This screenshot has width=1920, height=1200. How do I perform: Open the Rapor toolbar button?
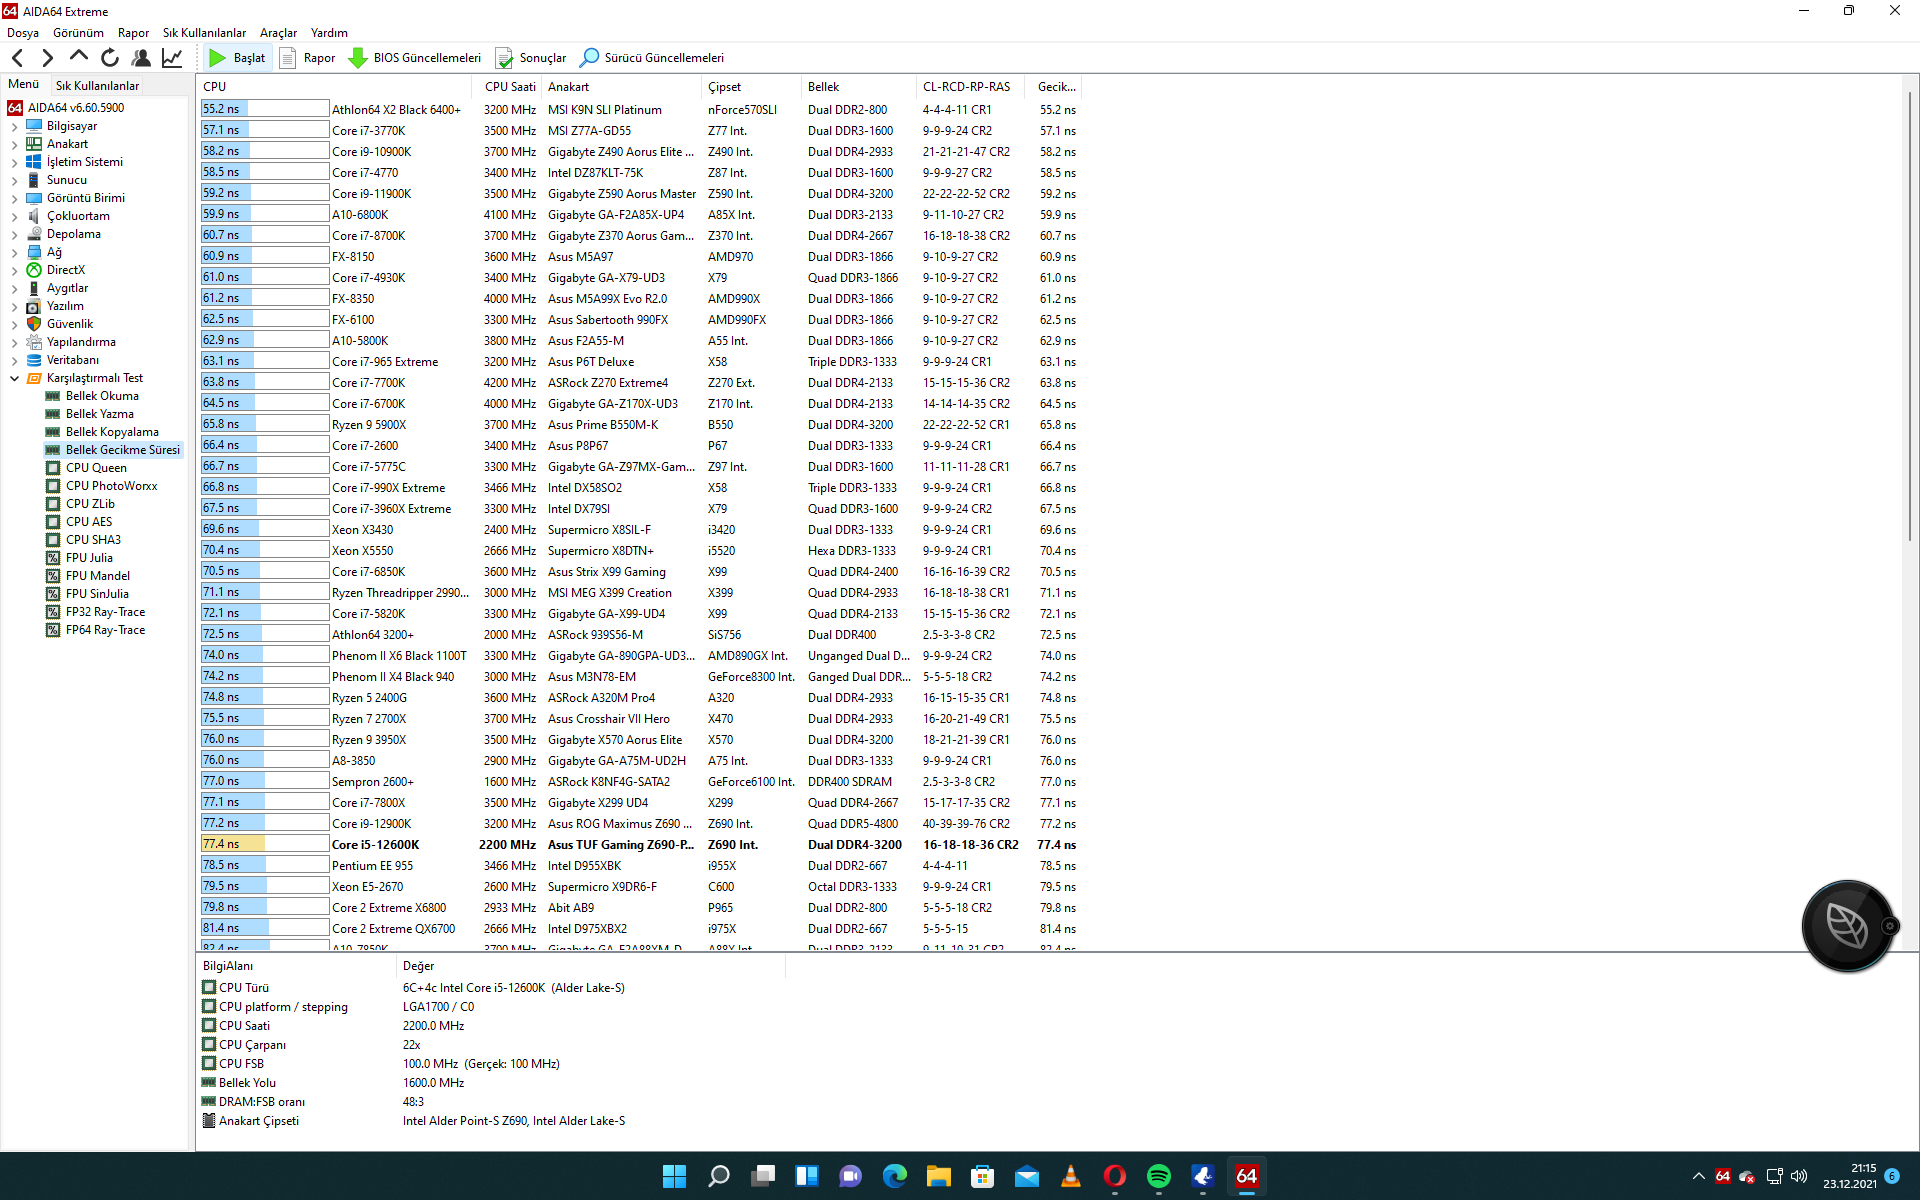pyautogui.click(x=307, y=58)
